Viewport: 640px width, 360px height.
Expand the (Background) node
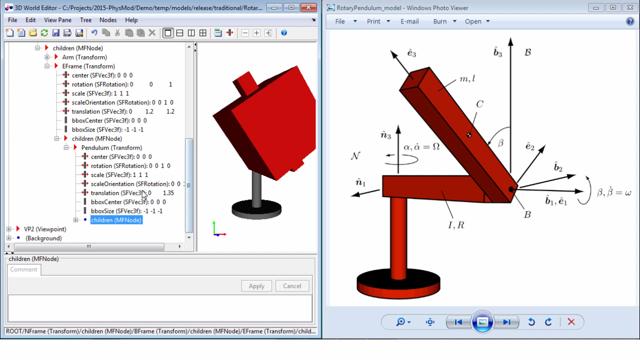pos(9,238)
